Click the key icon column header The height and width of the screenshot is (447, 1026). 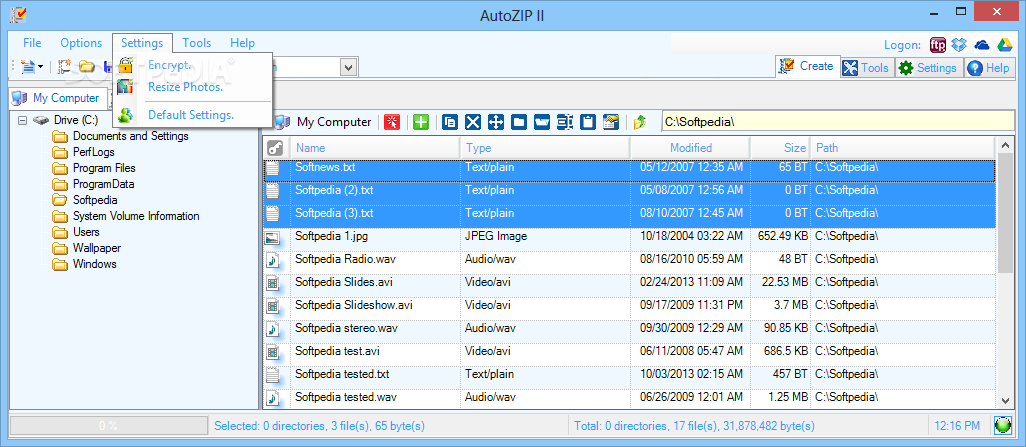275,148
